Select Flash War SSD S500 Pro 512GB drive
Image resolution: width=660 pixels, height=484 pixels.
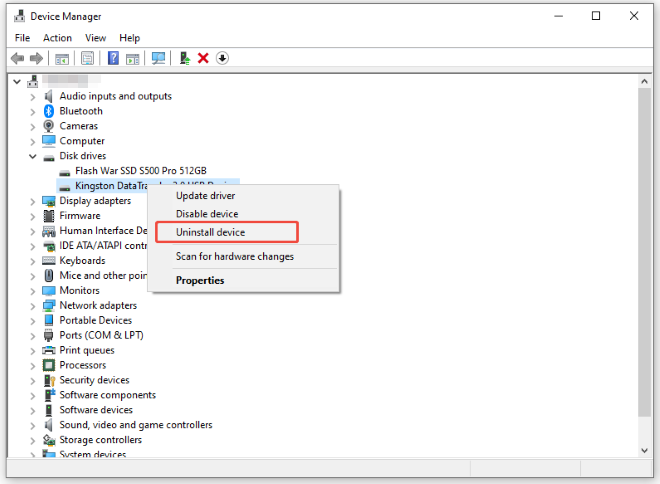[138, 171]
